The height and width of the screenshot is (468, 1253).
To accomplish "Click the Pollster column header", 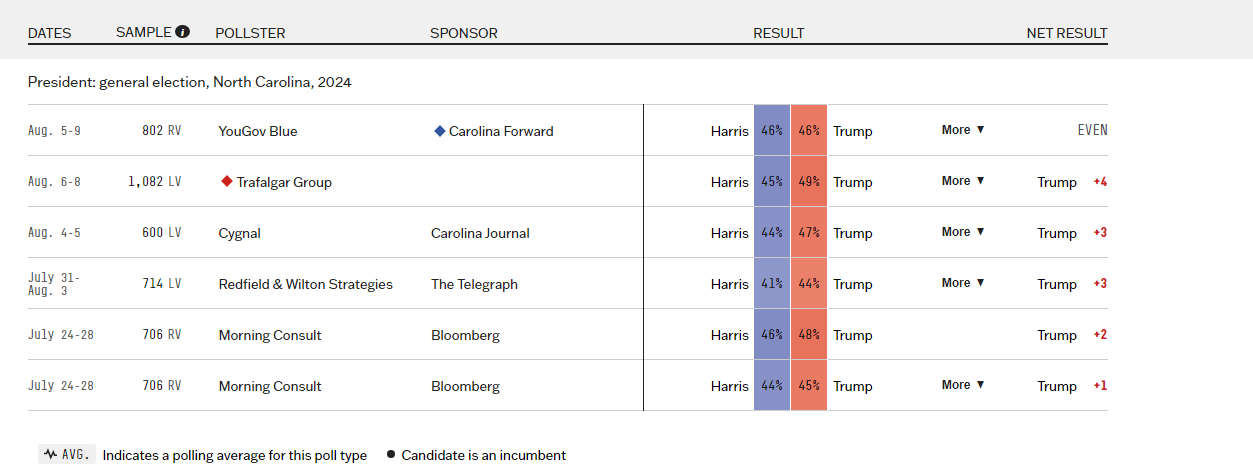I will (250, 33).
